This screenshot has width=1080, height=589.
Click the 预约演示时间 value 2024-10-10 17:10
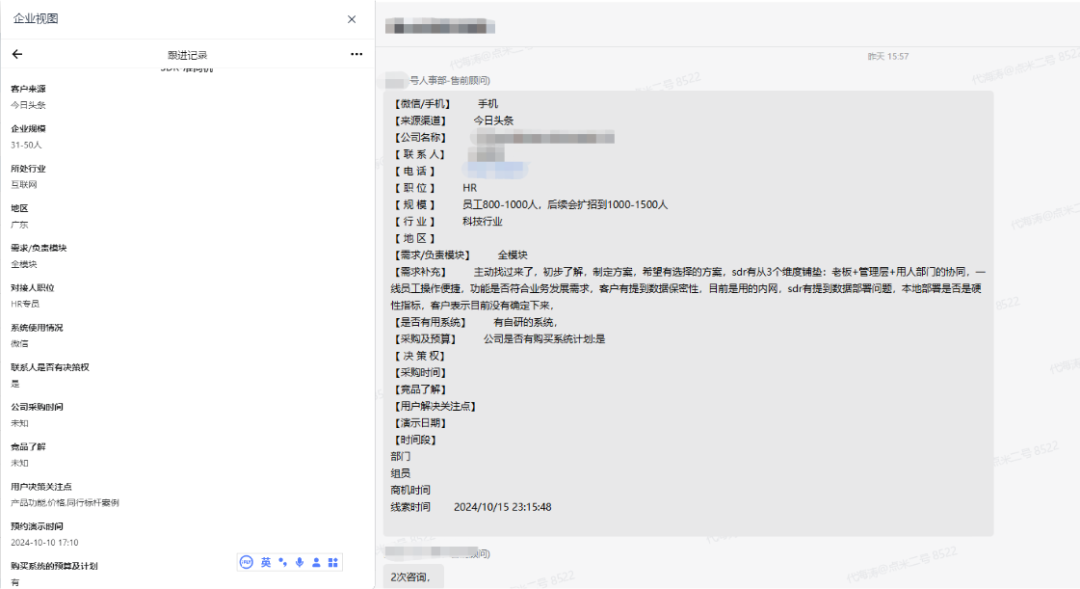point(44,542)
